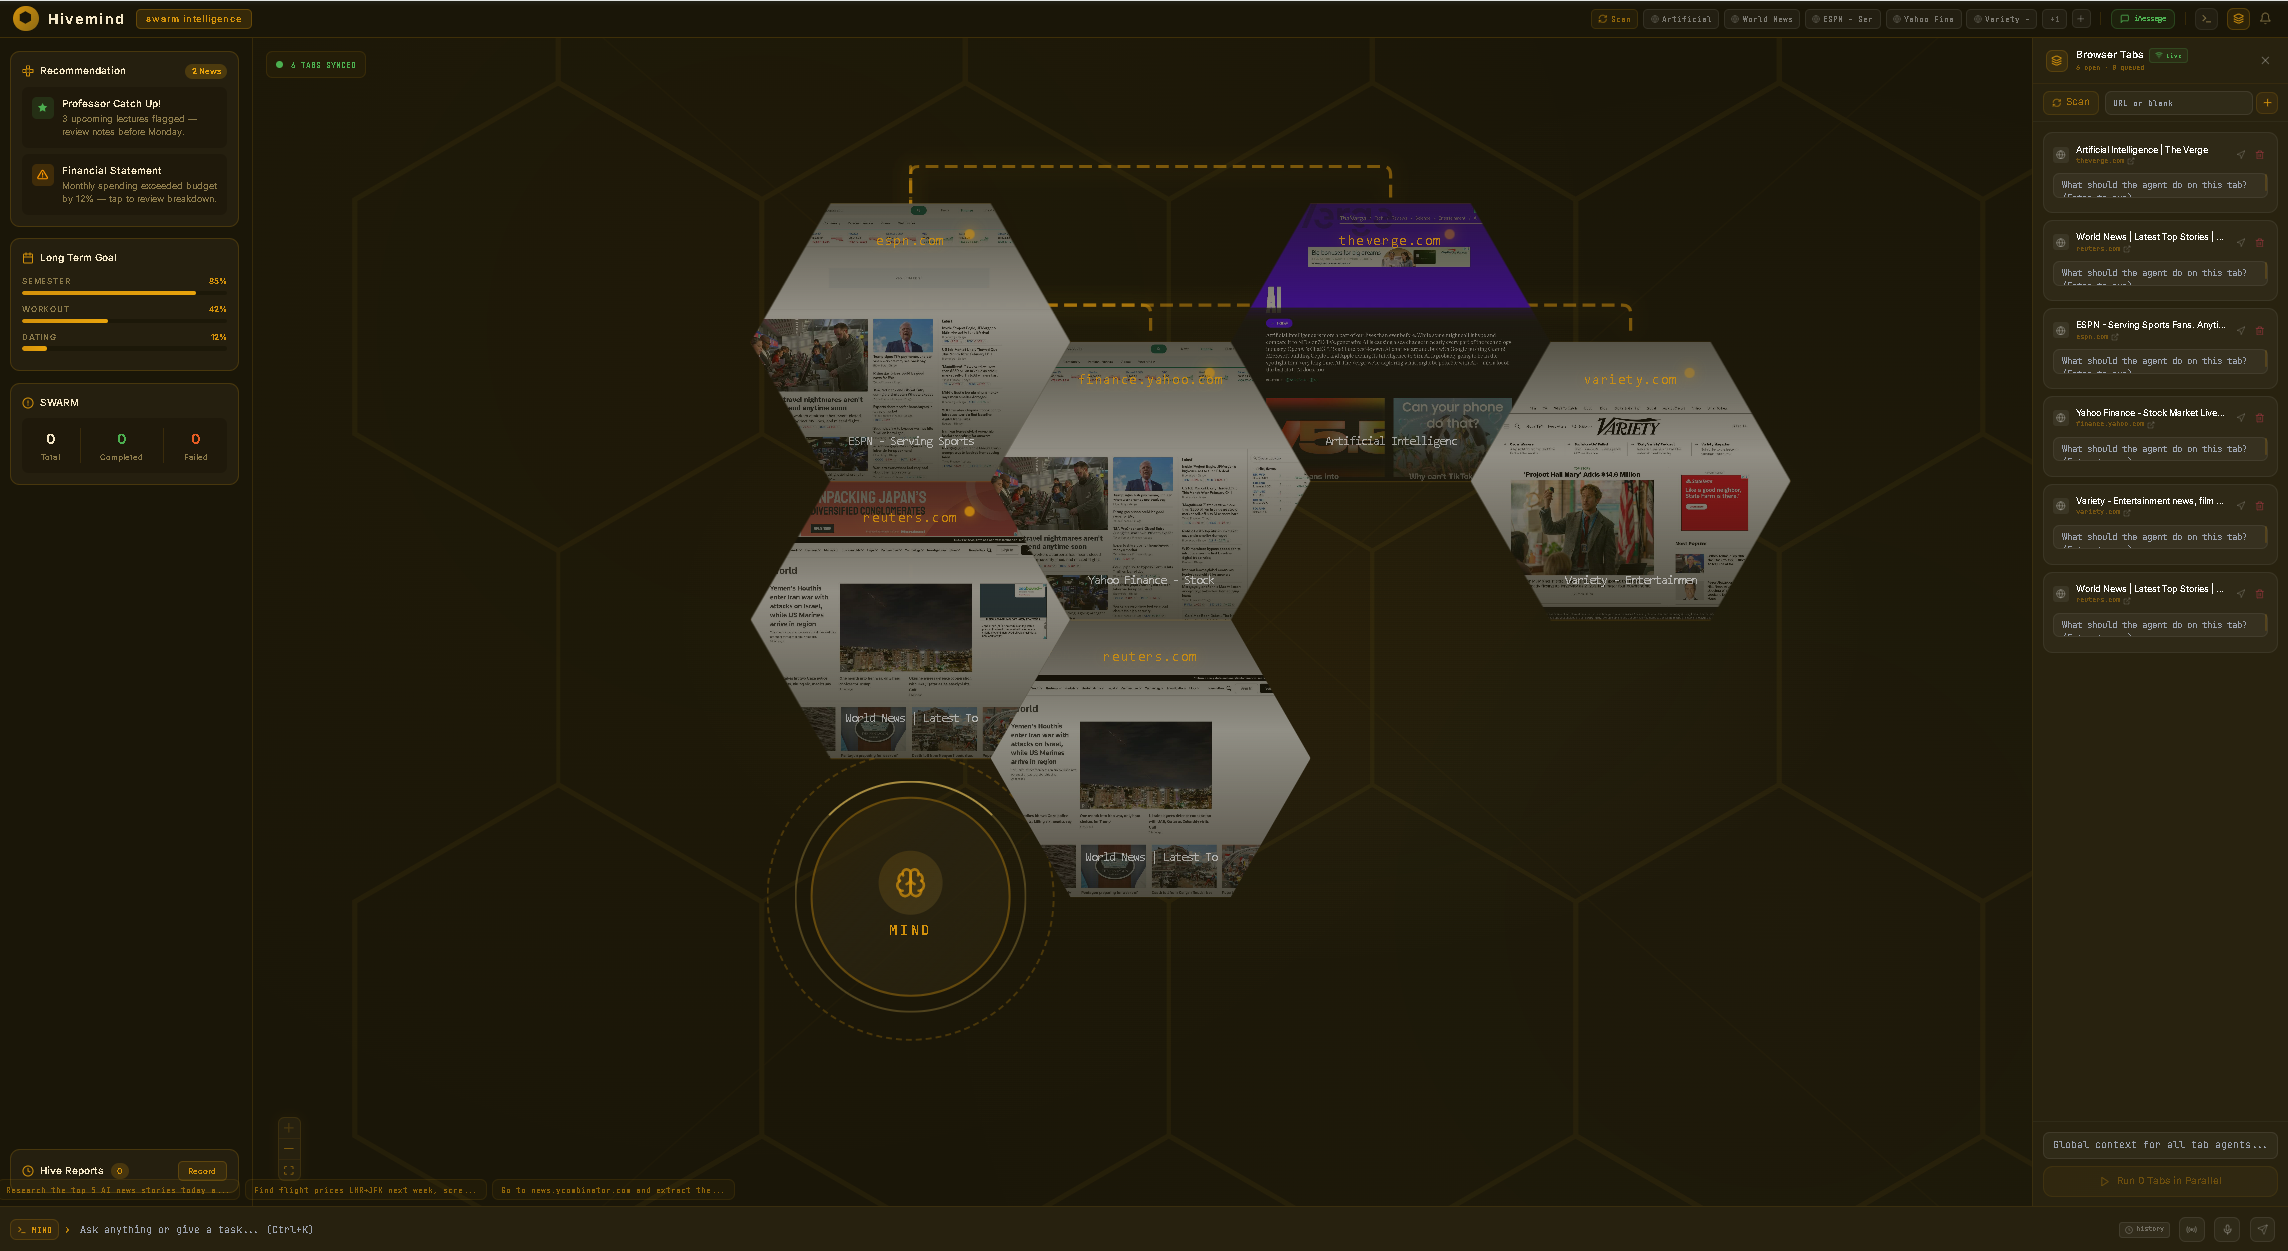
Task: Toggle the Browser Tabs stack icon in the header
Action: pyautogui.click(x=2238, y=18)
